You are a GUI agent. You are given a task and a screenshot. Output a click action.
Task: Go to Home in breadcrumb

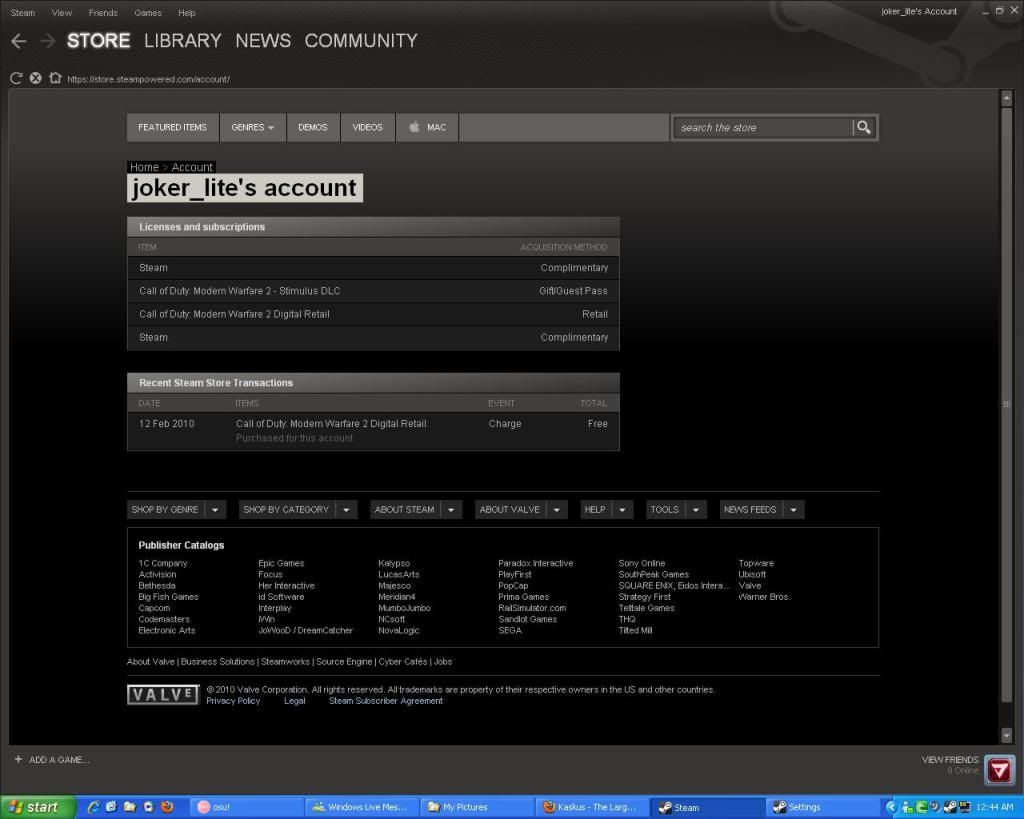point(144,167)
